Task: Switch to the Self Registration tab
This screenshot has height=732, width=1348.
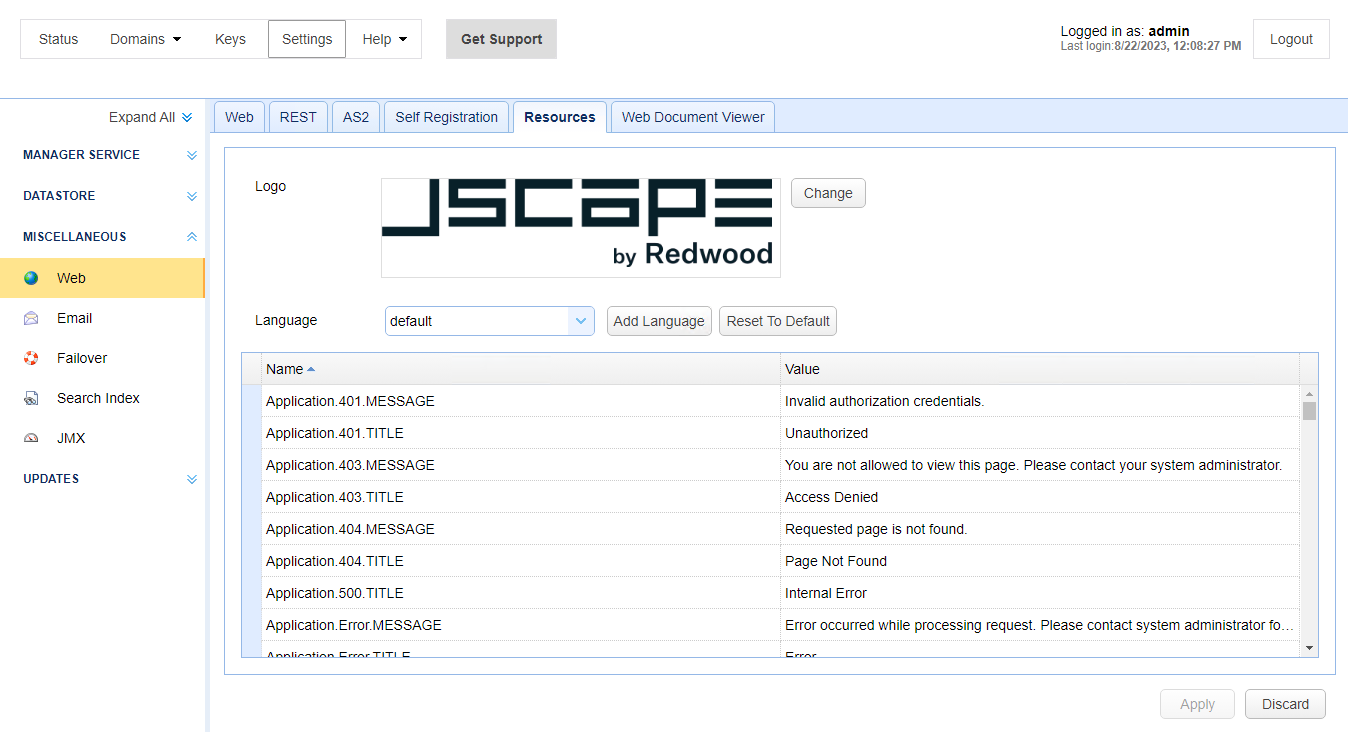Action: coord(446,117)
